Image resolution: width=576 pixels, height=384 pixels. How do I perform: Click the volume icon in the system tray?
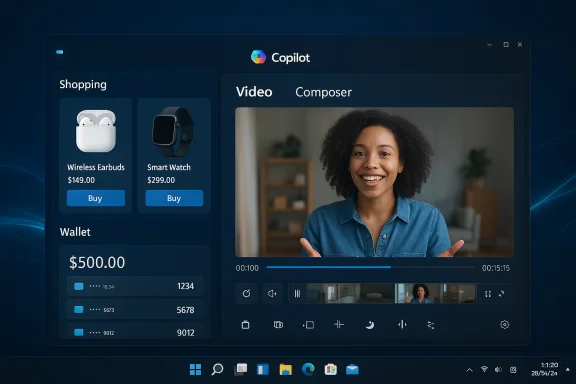pyautogui.click(x=498, y=370)
